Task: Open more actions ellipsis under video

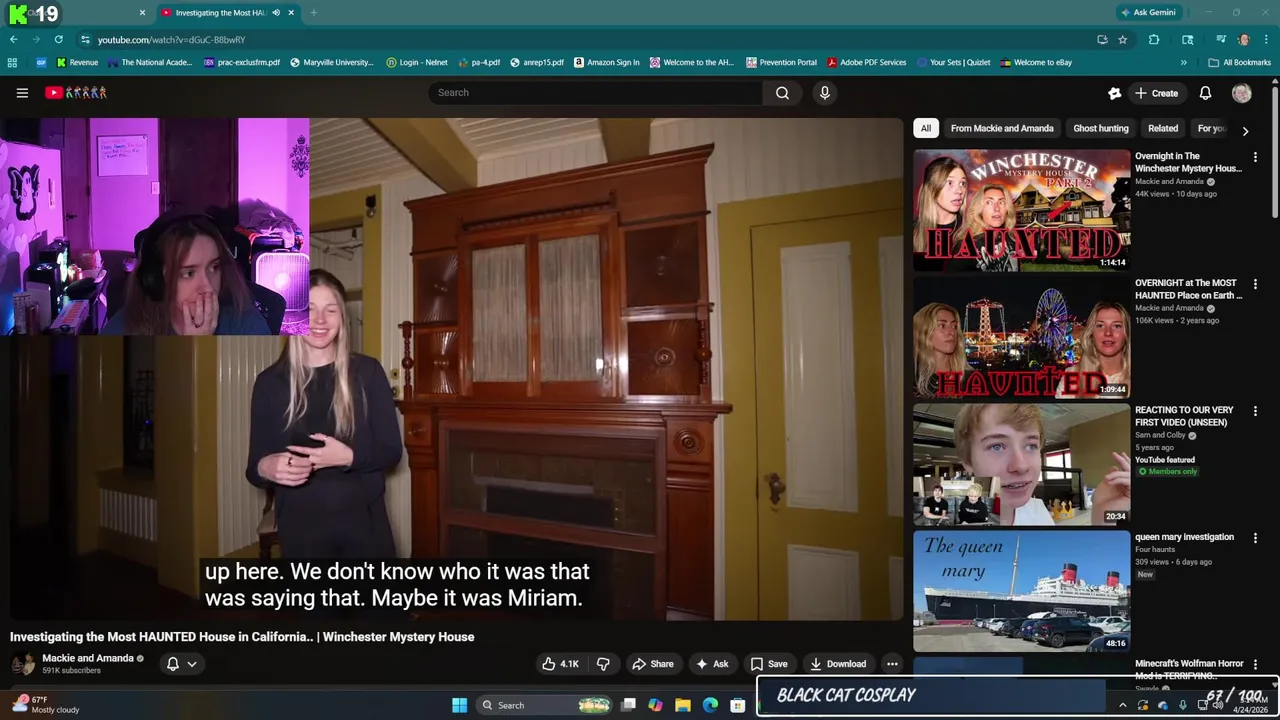Action: 892,664
